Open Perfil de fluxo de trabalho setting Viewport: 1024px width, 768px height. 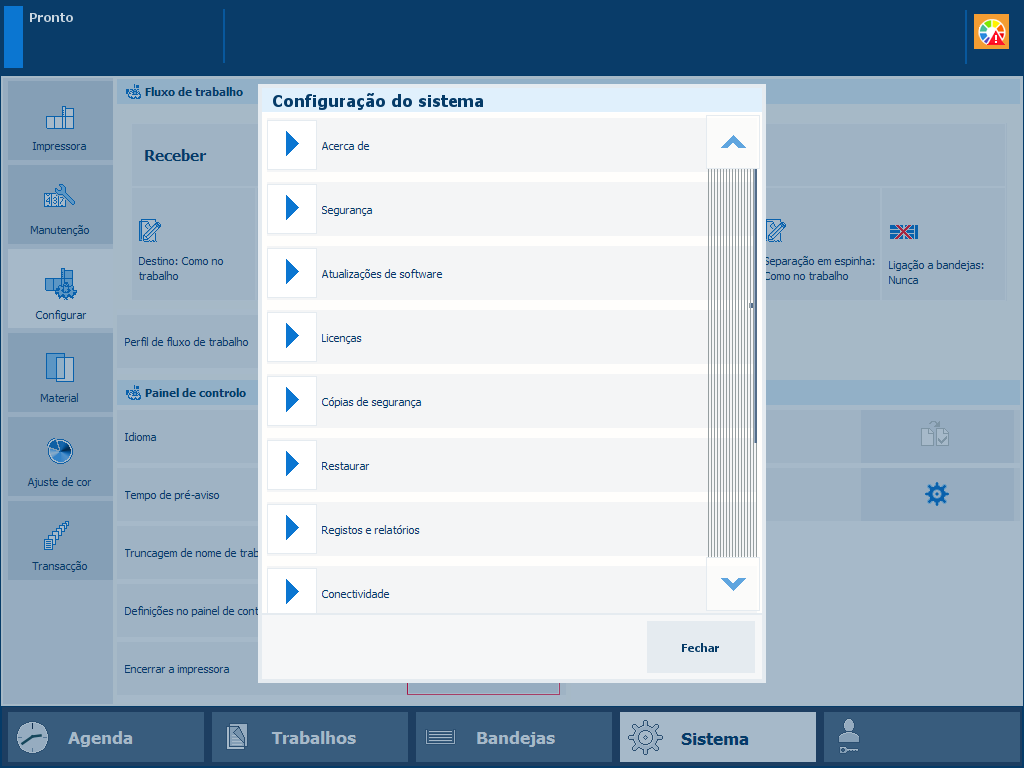(187, 342)
